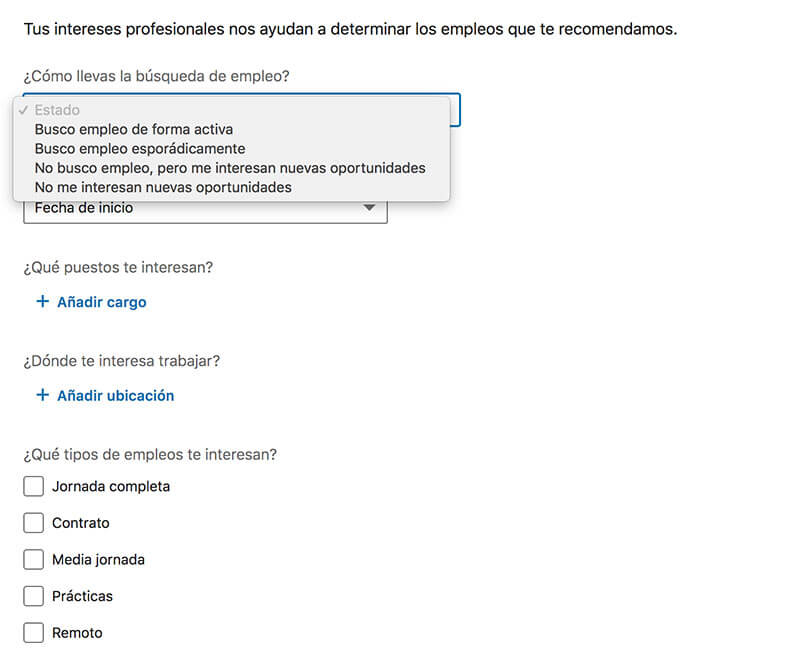
Task: Click the job search status select box edge
Action: 455,110
